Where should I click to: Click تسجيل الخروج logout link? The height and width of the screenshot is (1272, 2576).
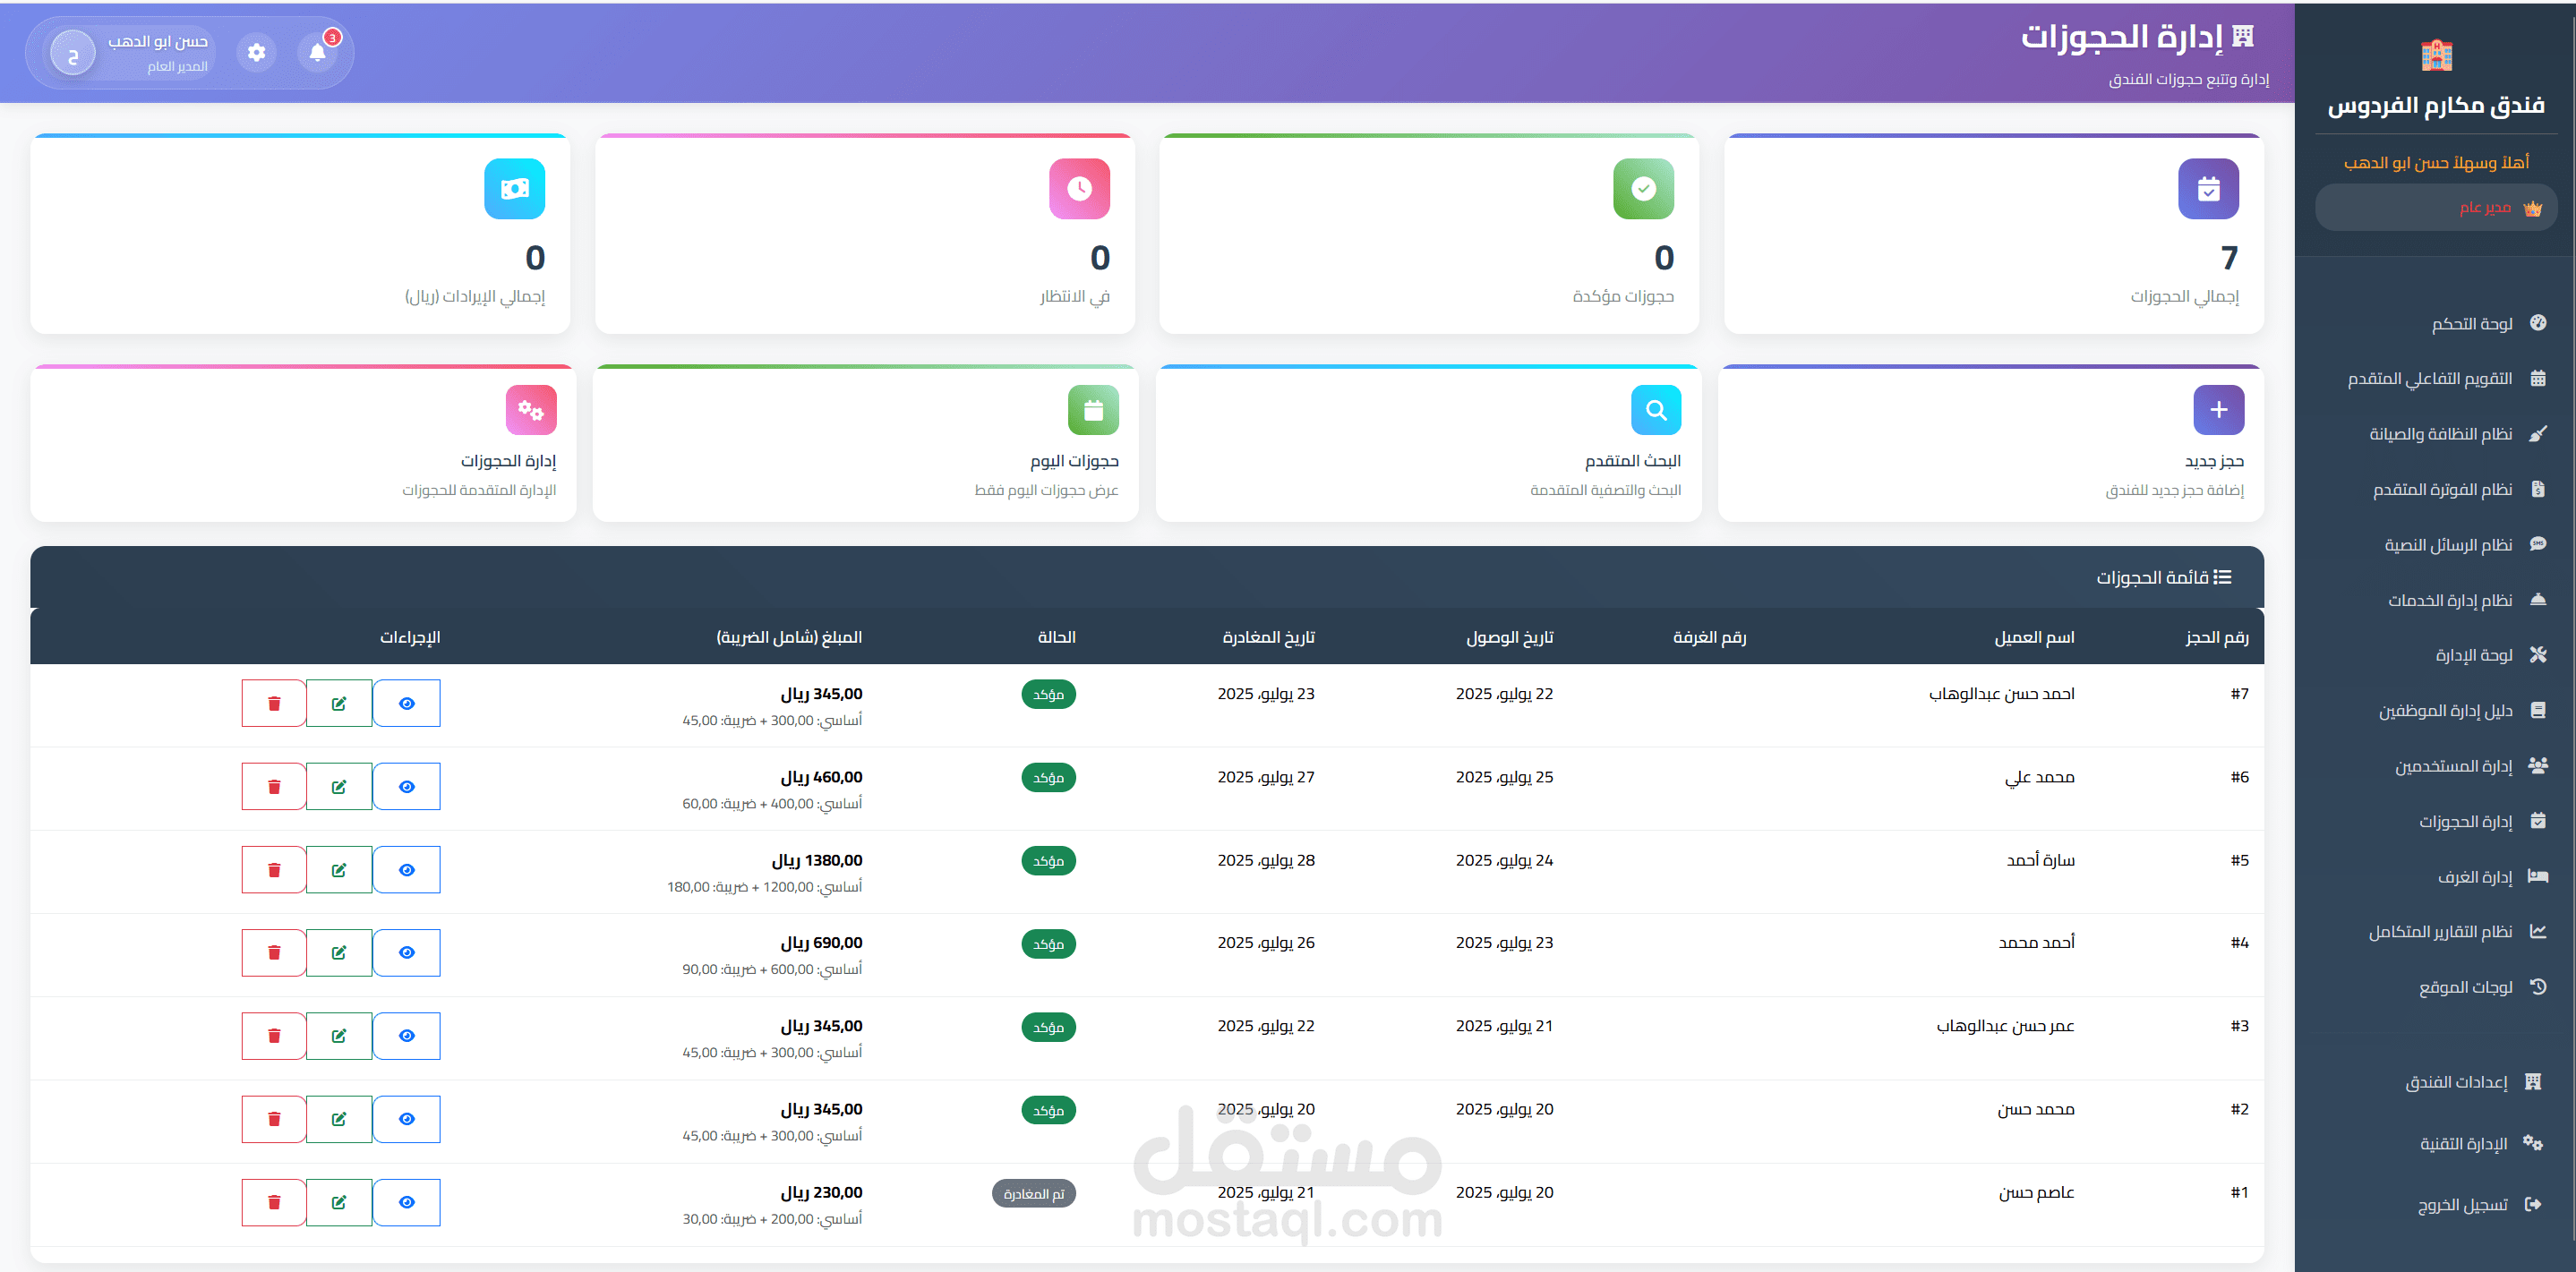pyautogui.click(x=2461, y=1204)
